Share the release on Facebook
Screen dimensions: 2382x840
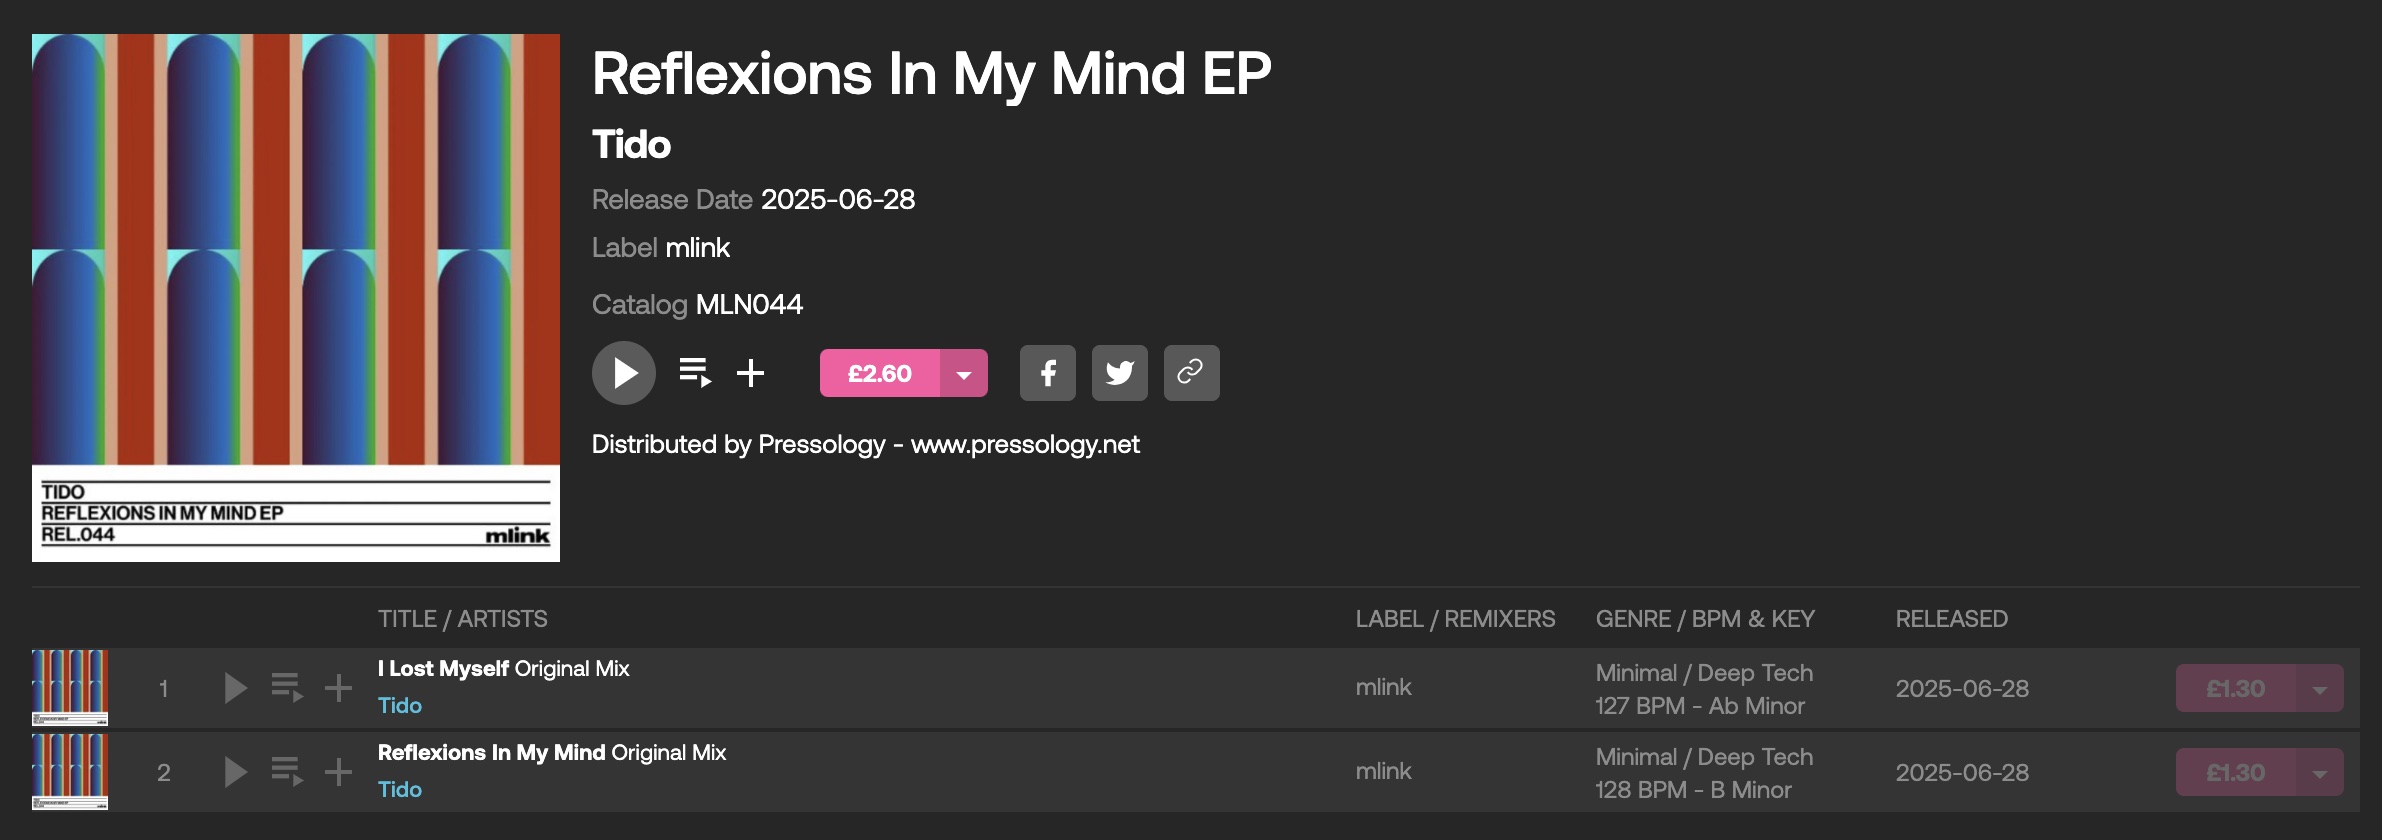click(x=1047, y=373)
